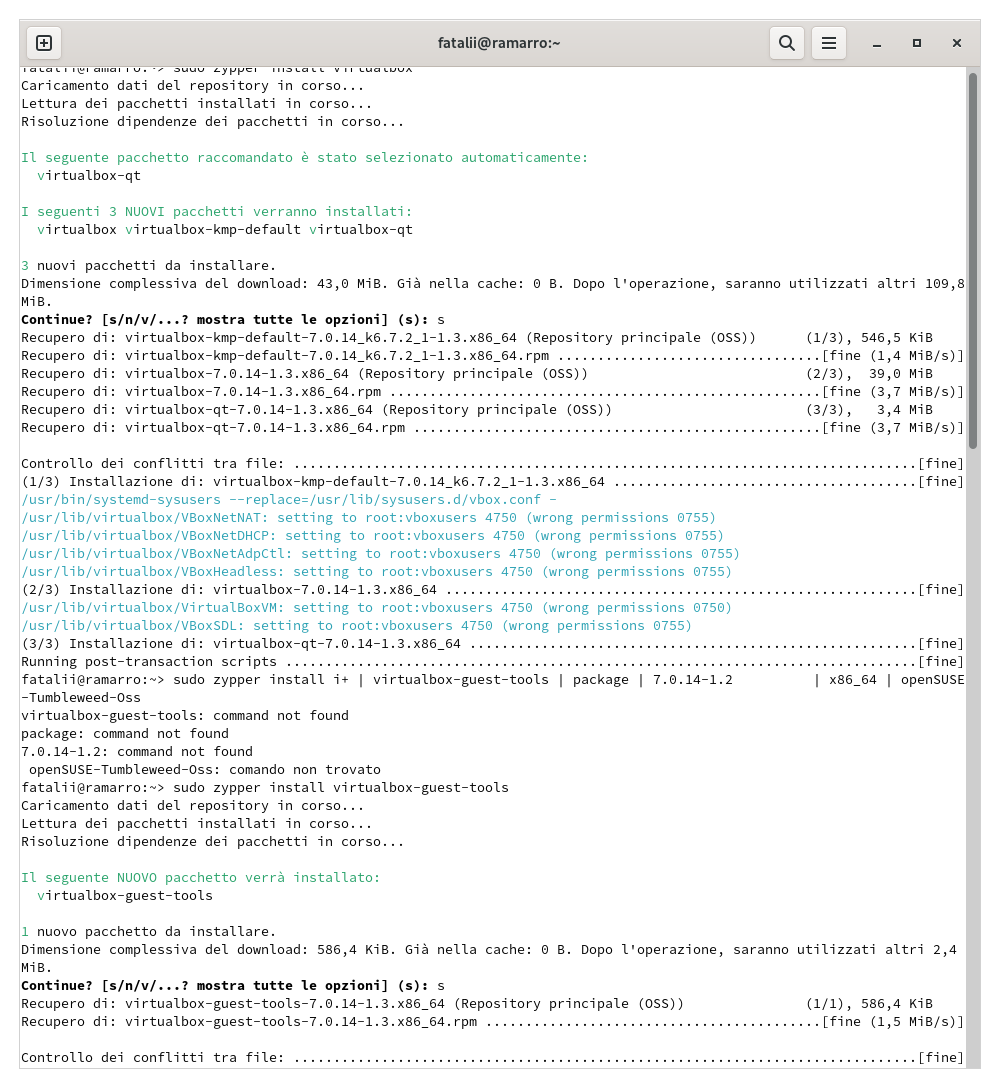Screen dimensions: 1000x1088
Task: Click 'I seguenti 3 NUOVI pacchetti verranno installati:'
Action: pos(217,212)
